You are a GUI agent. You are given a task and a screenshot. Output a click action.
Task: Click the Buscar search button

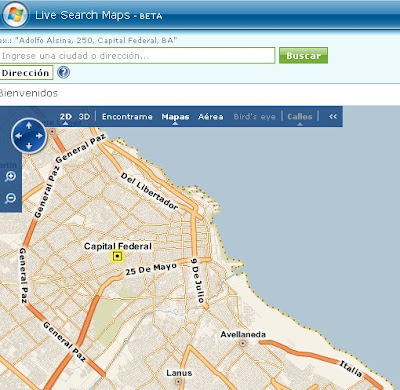[x=303, y=55]
